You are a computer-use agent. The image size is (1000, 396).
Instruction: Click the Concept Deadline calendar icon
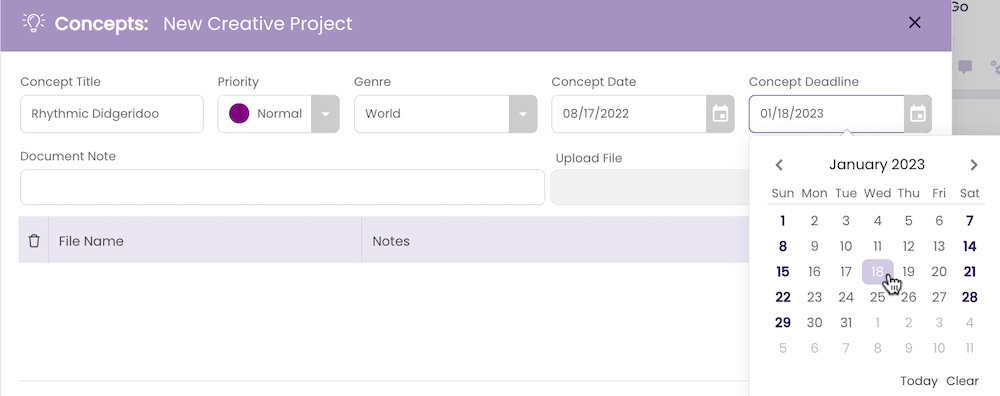coord(918,114)
